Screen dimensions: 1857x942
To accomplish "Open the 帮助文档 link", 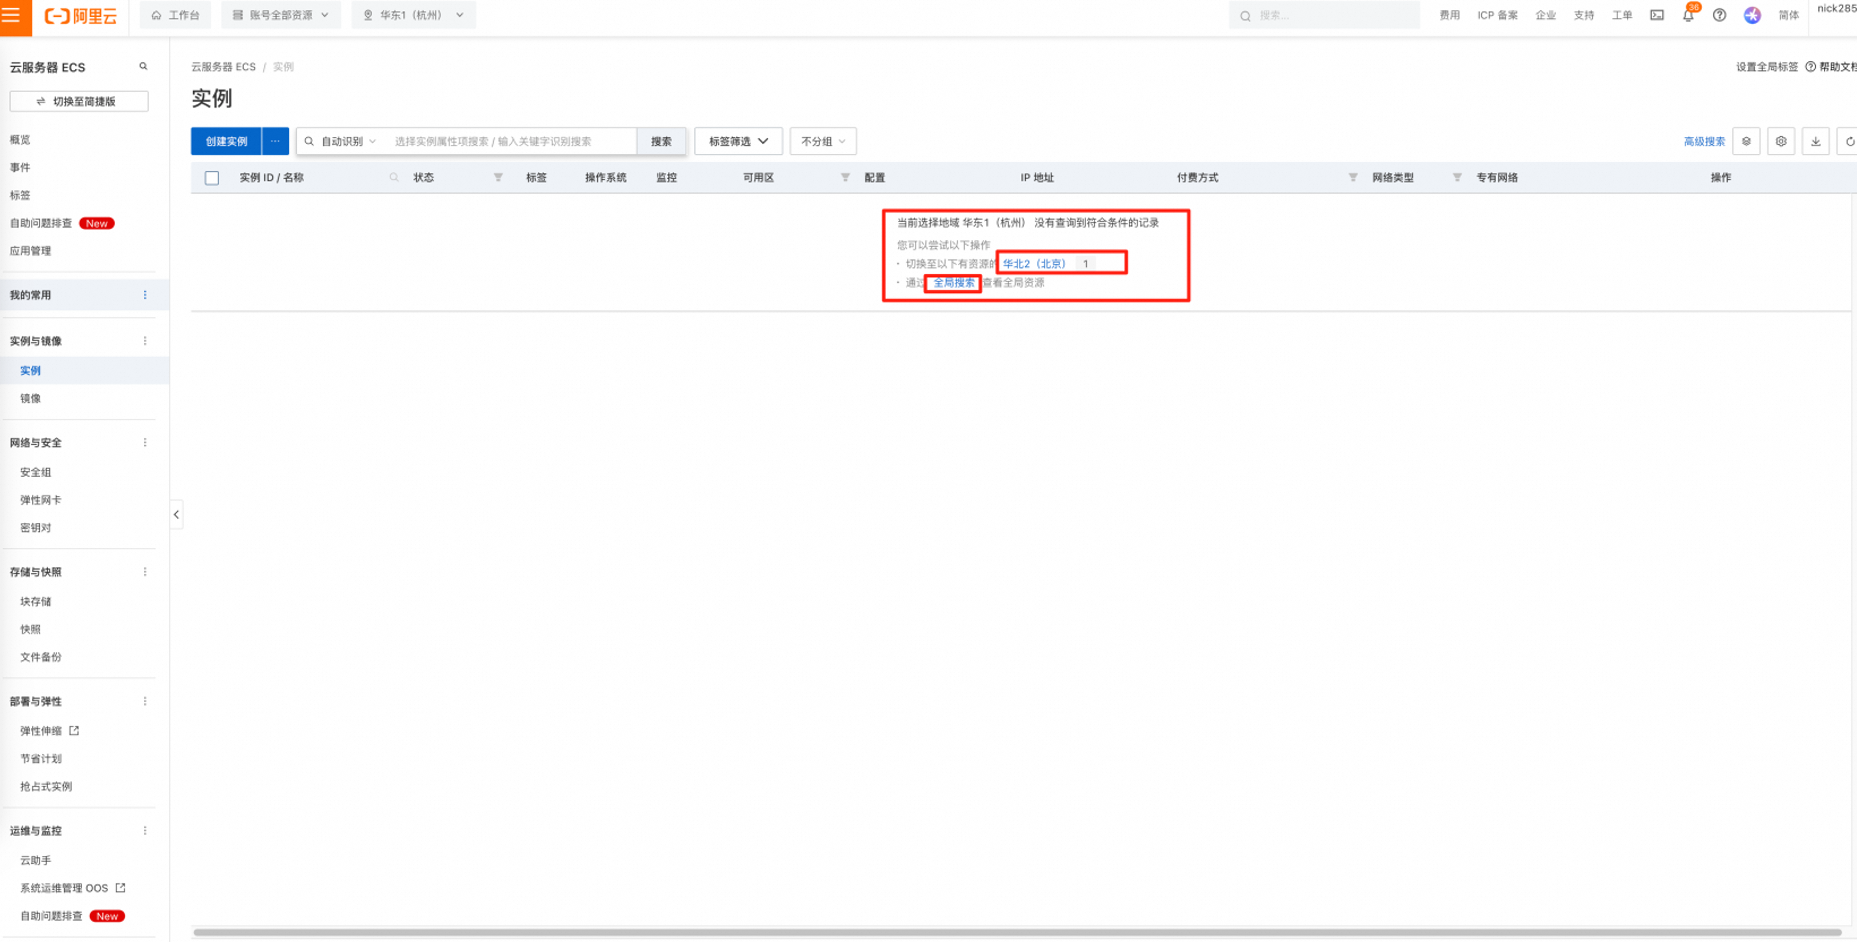I will coord(1831,67).
